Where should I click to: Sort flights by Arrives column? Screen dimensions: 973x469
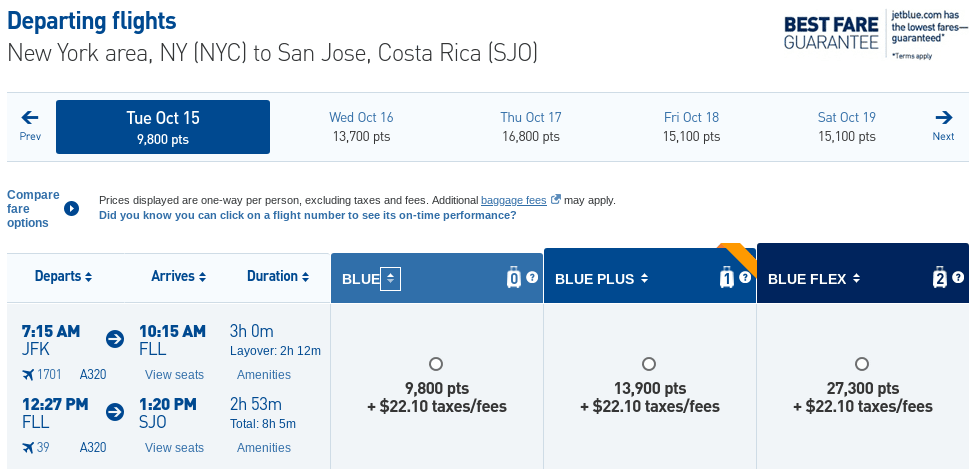tap(179, 276)
